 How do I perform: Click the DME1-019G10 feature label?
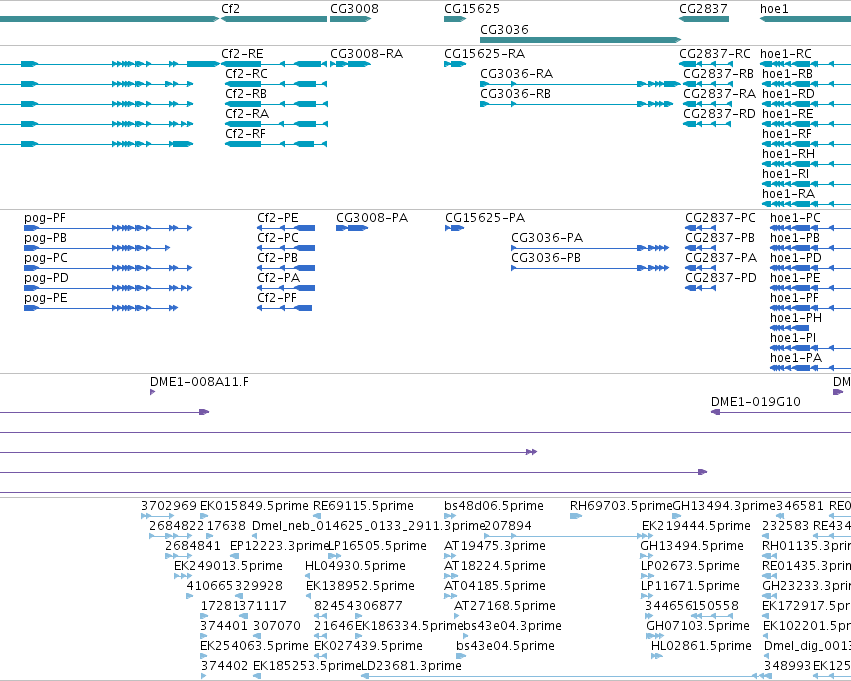coord(755,402)
